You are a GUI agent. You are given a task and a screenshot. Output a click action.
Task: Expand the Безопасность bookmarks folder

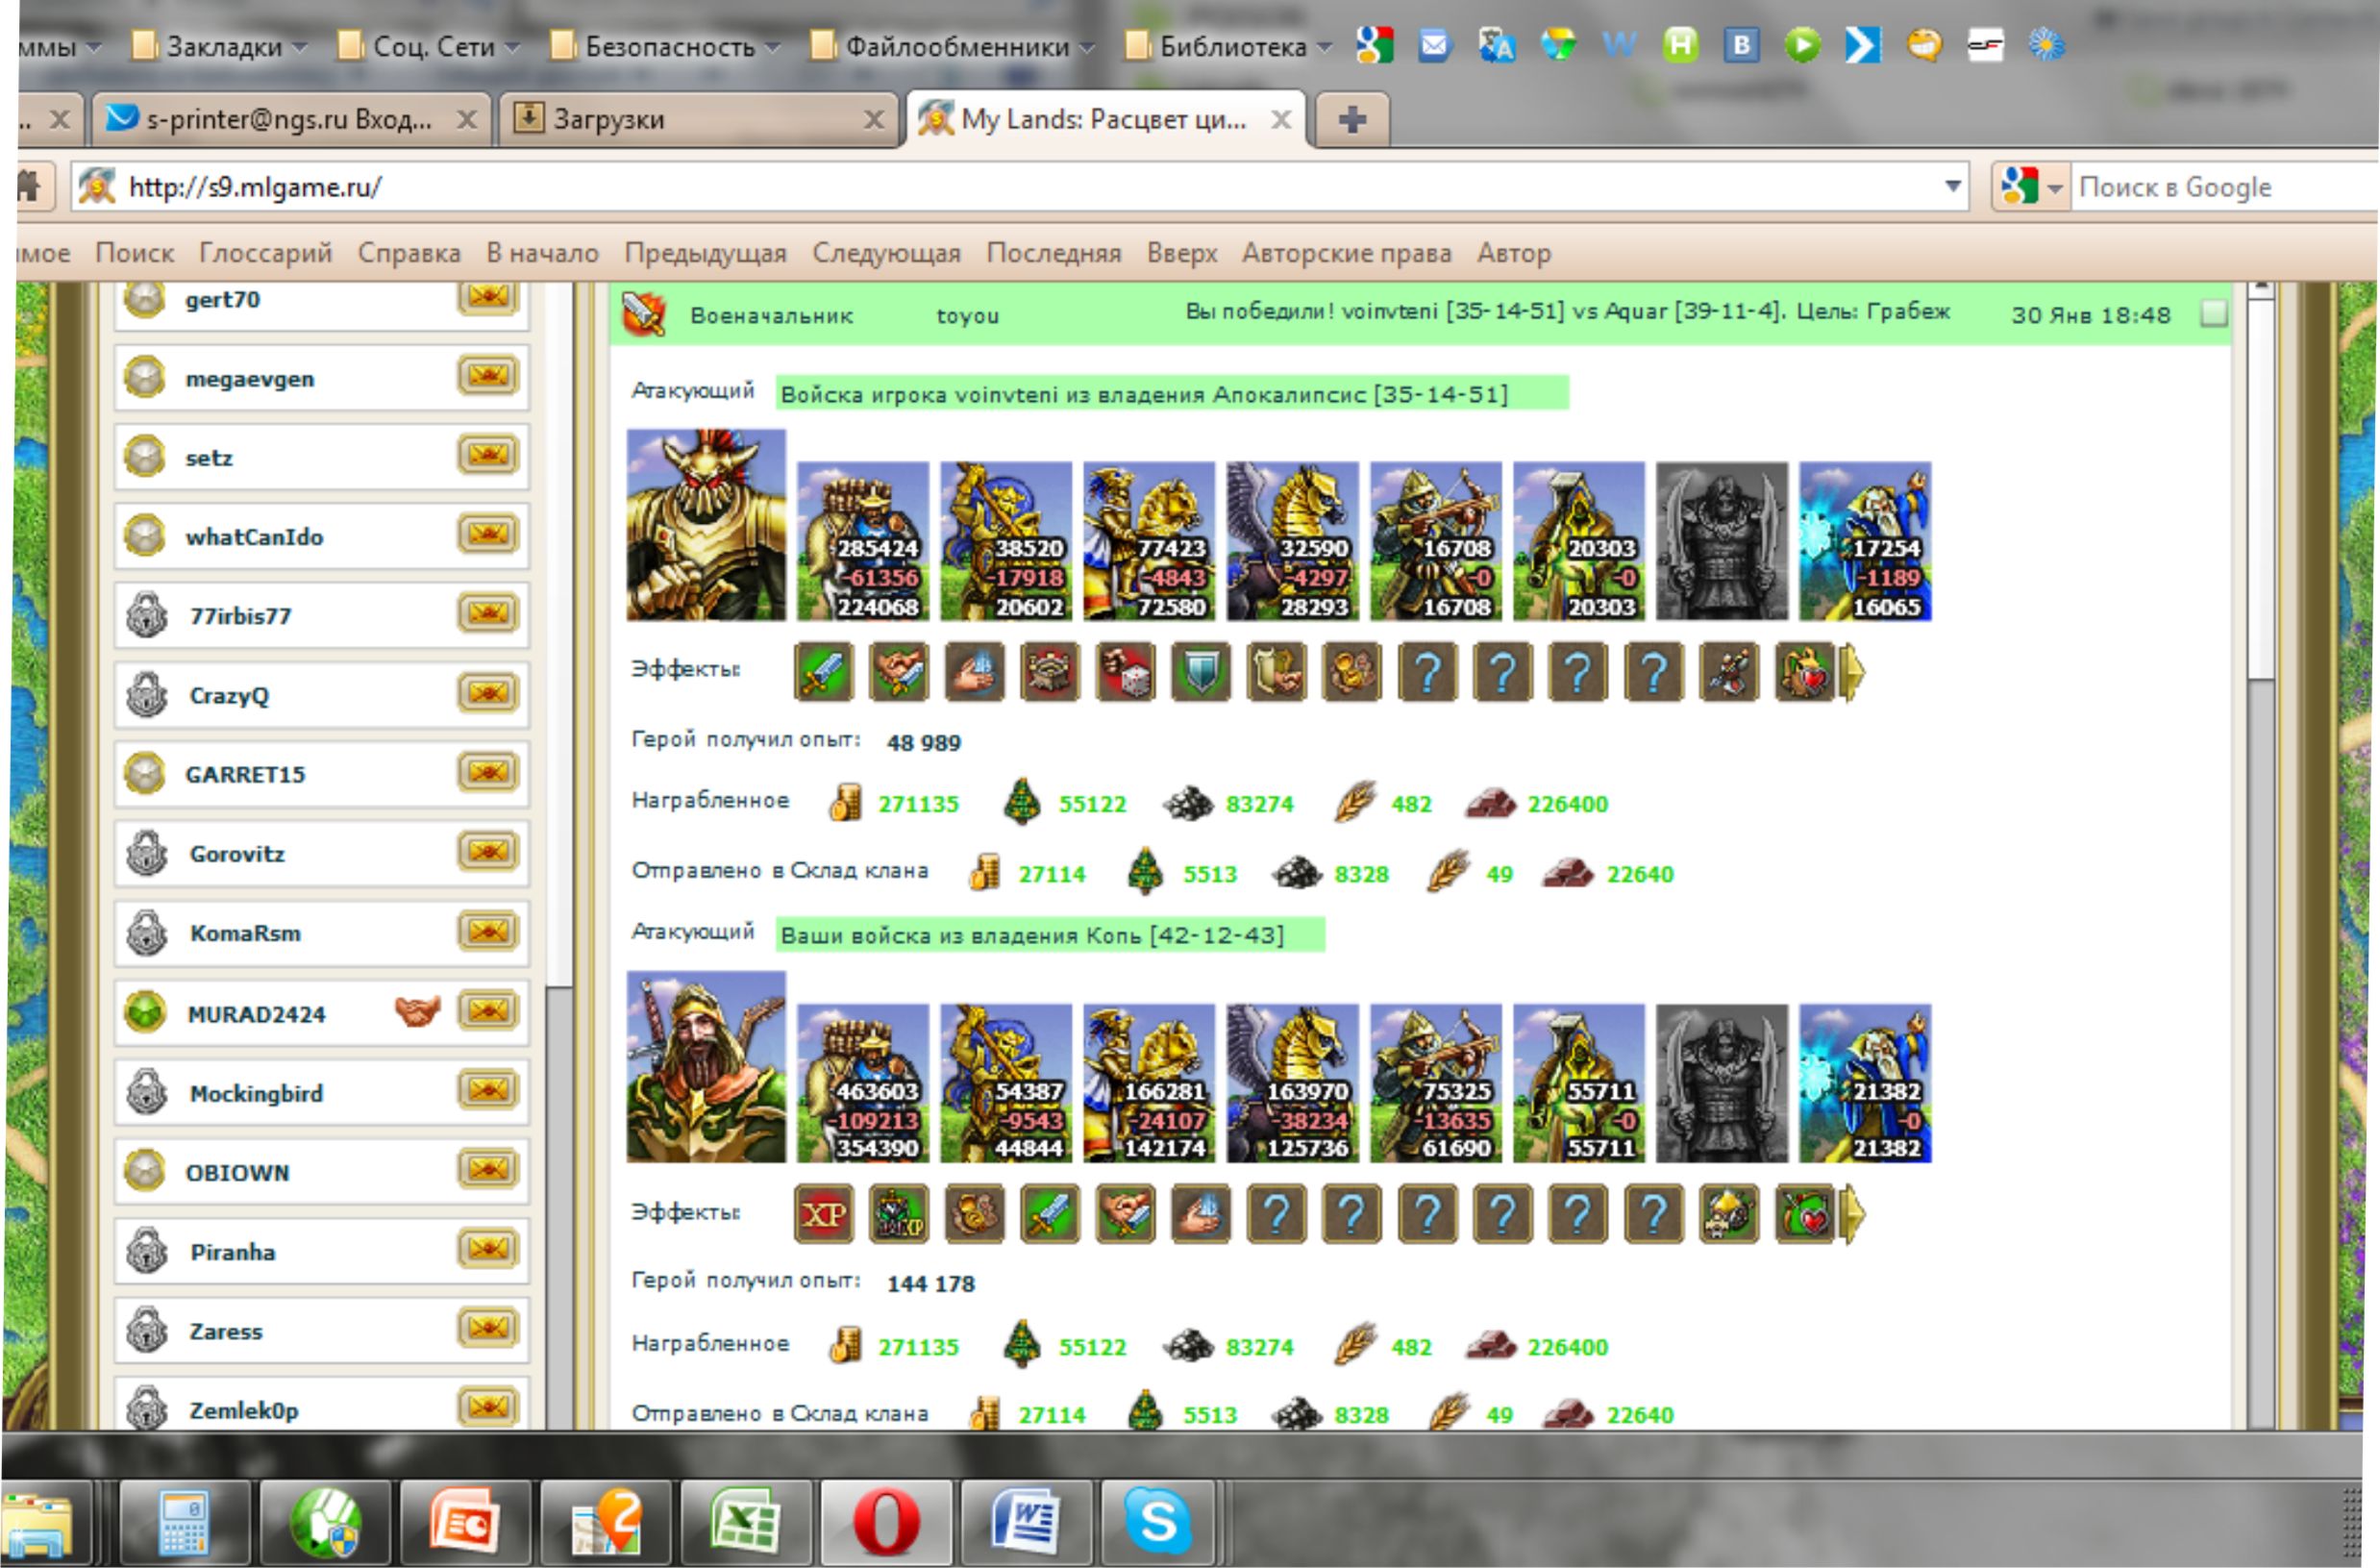pos(666,46)
